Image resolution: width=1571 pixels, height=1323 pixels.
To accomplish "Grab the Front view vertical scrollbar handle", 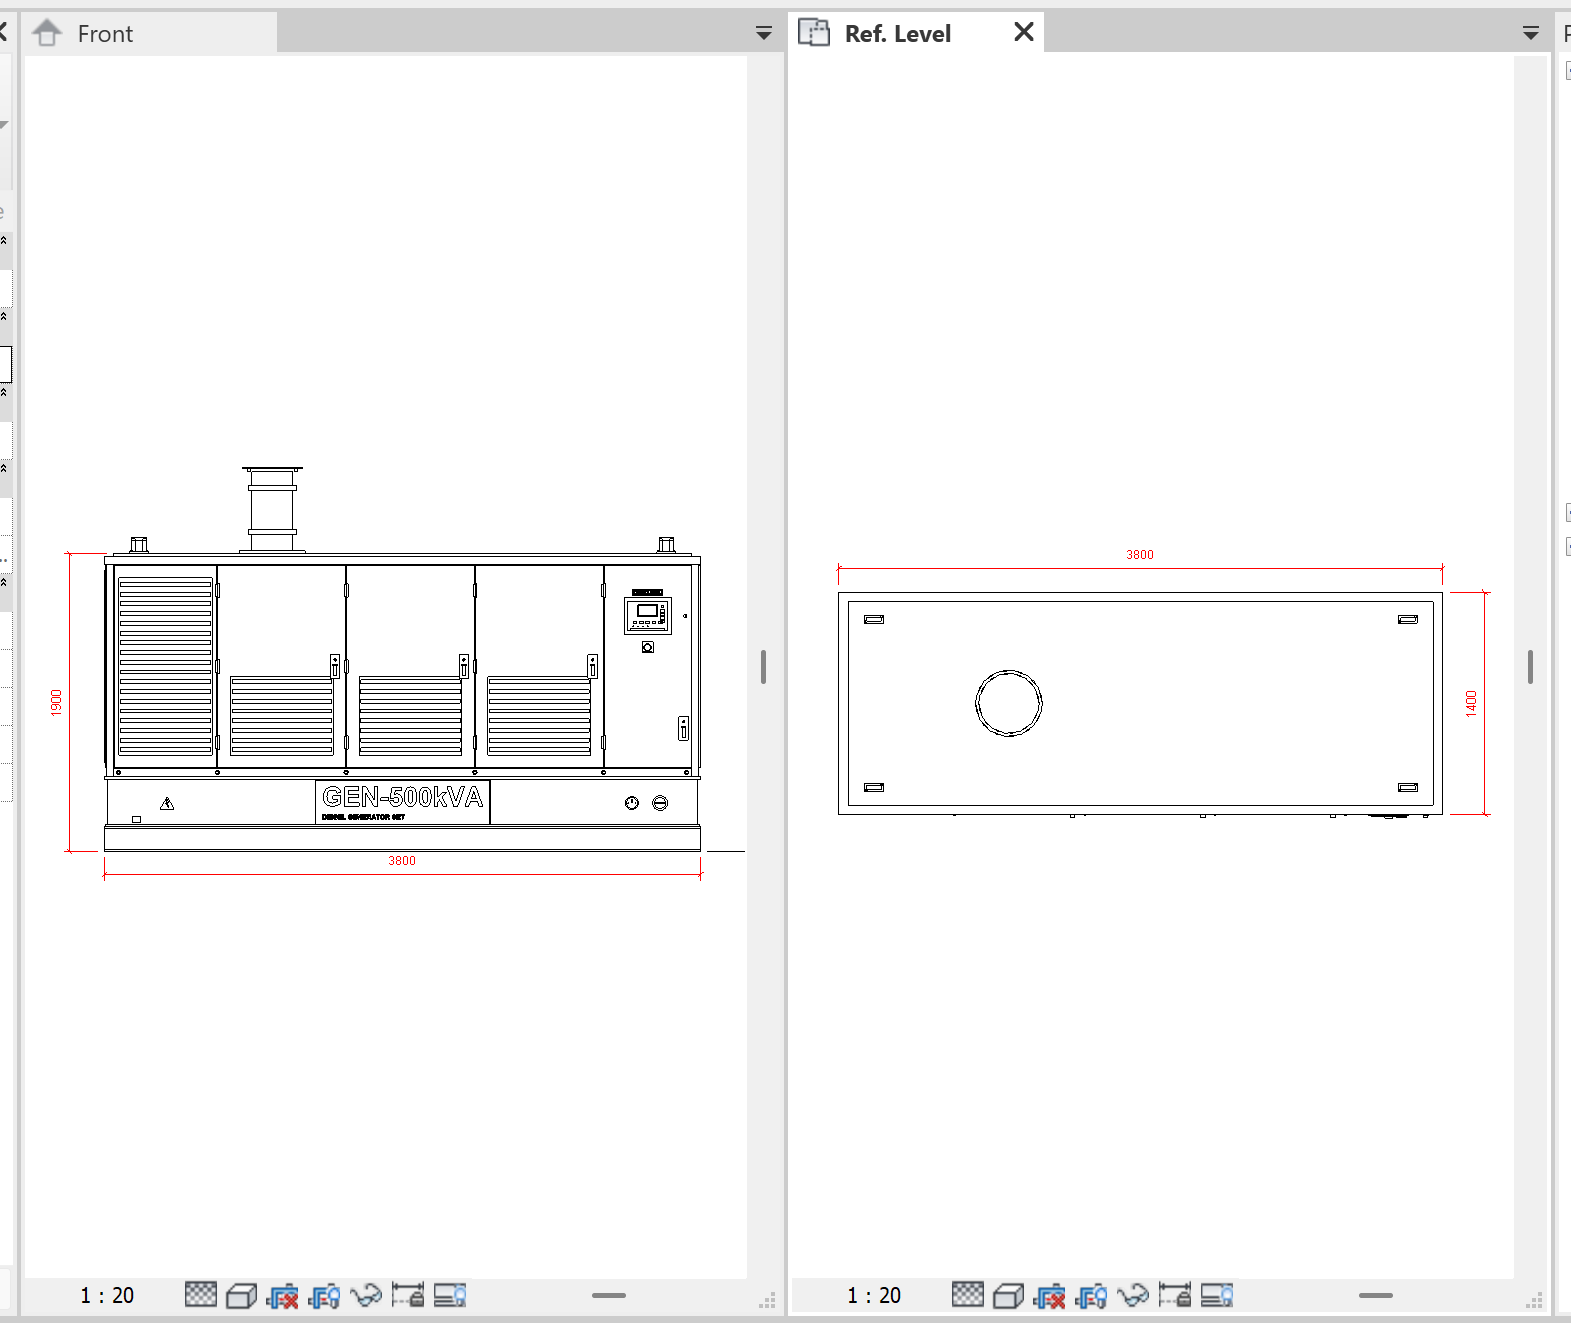I will pyautogui.click(x=763, y=667).
